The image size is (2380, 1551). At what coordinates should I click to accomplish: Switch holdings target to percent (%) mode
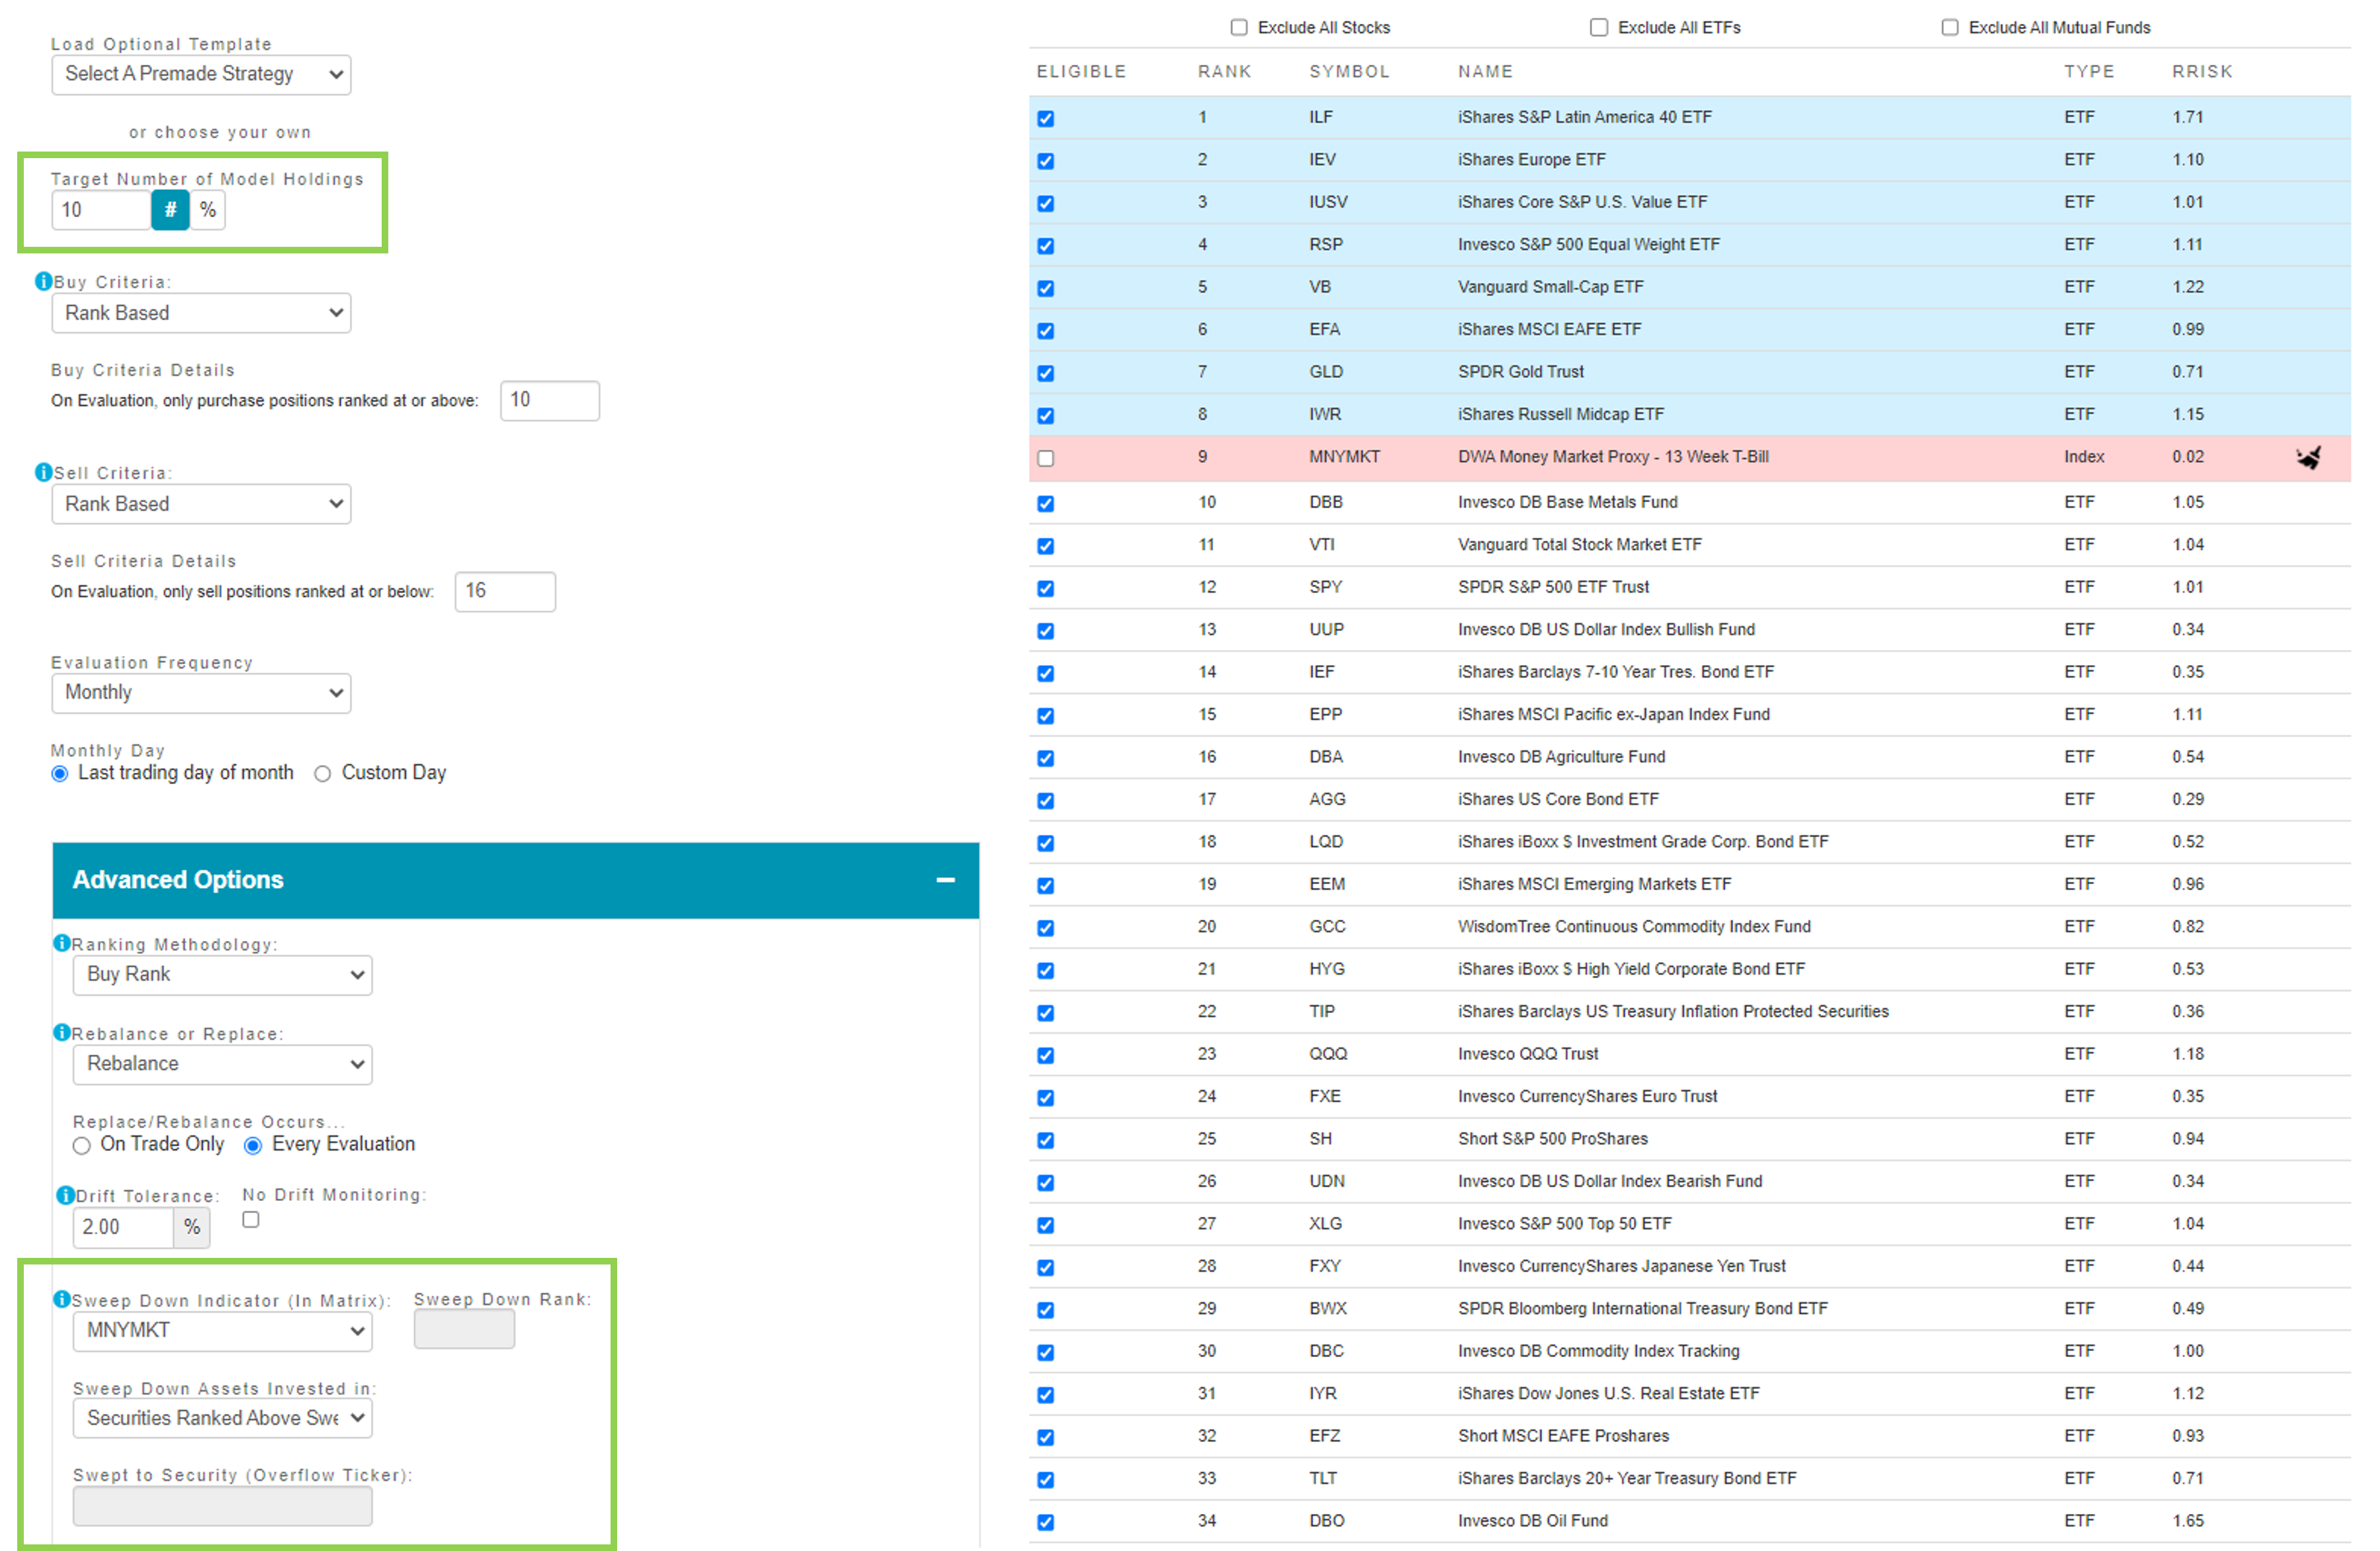tap(208, 210)
